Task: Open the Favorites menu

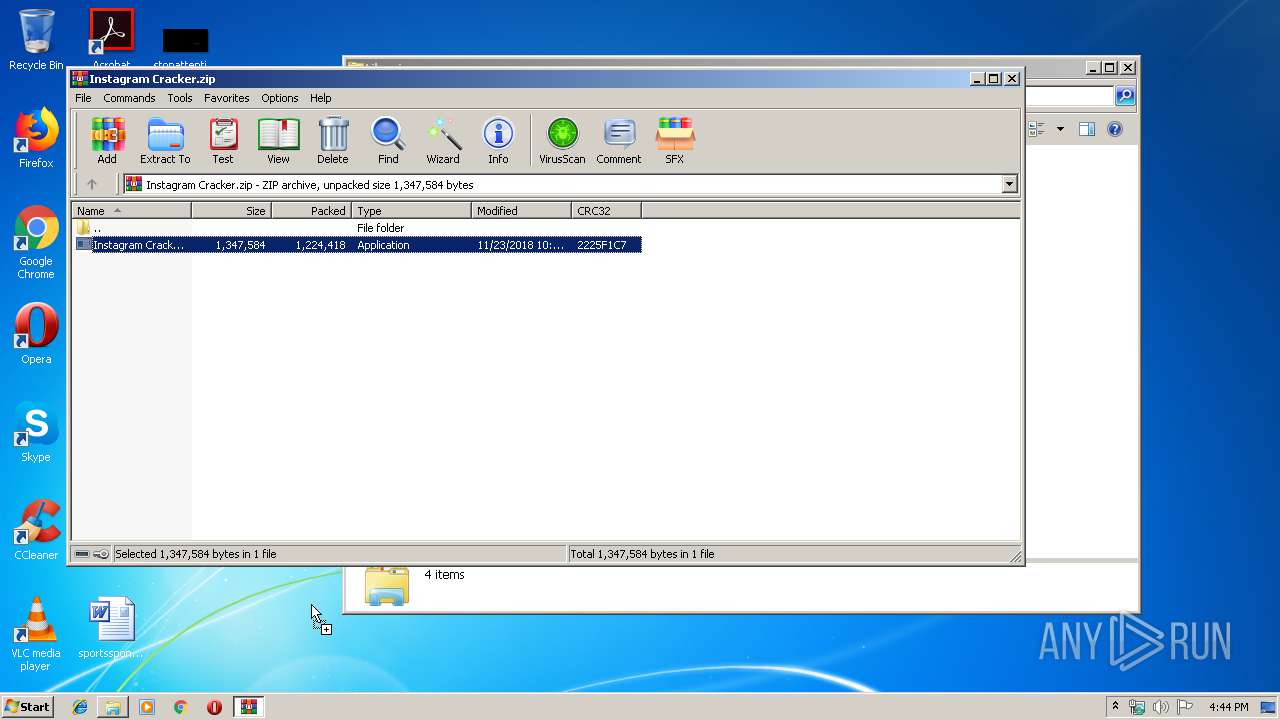Action: click(227, 98)
